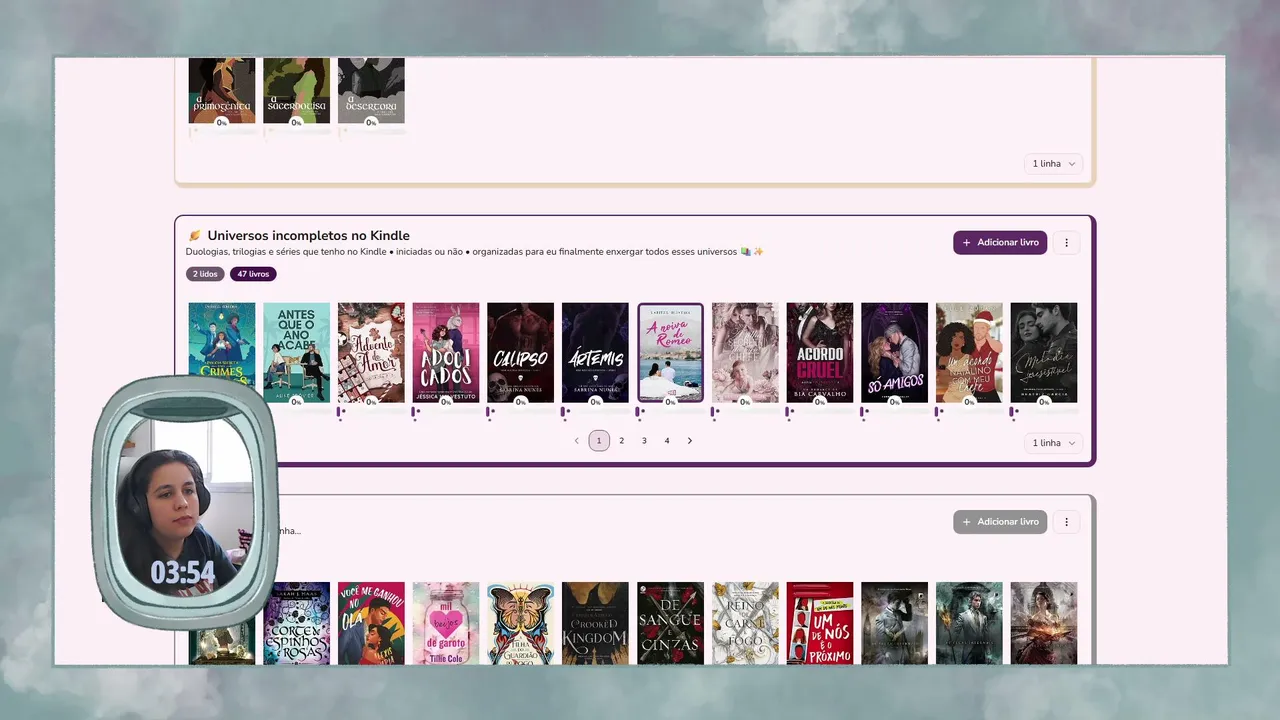The image size is (1280, 720).
Task: Open the Reino de Carne e Fogo cover
Action: 745,623
